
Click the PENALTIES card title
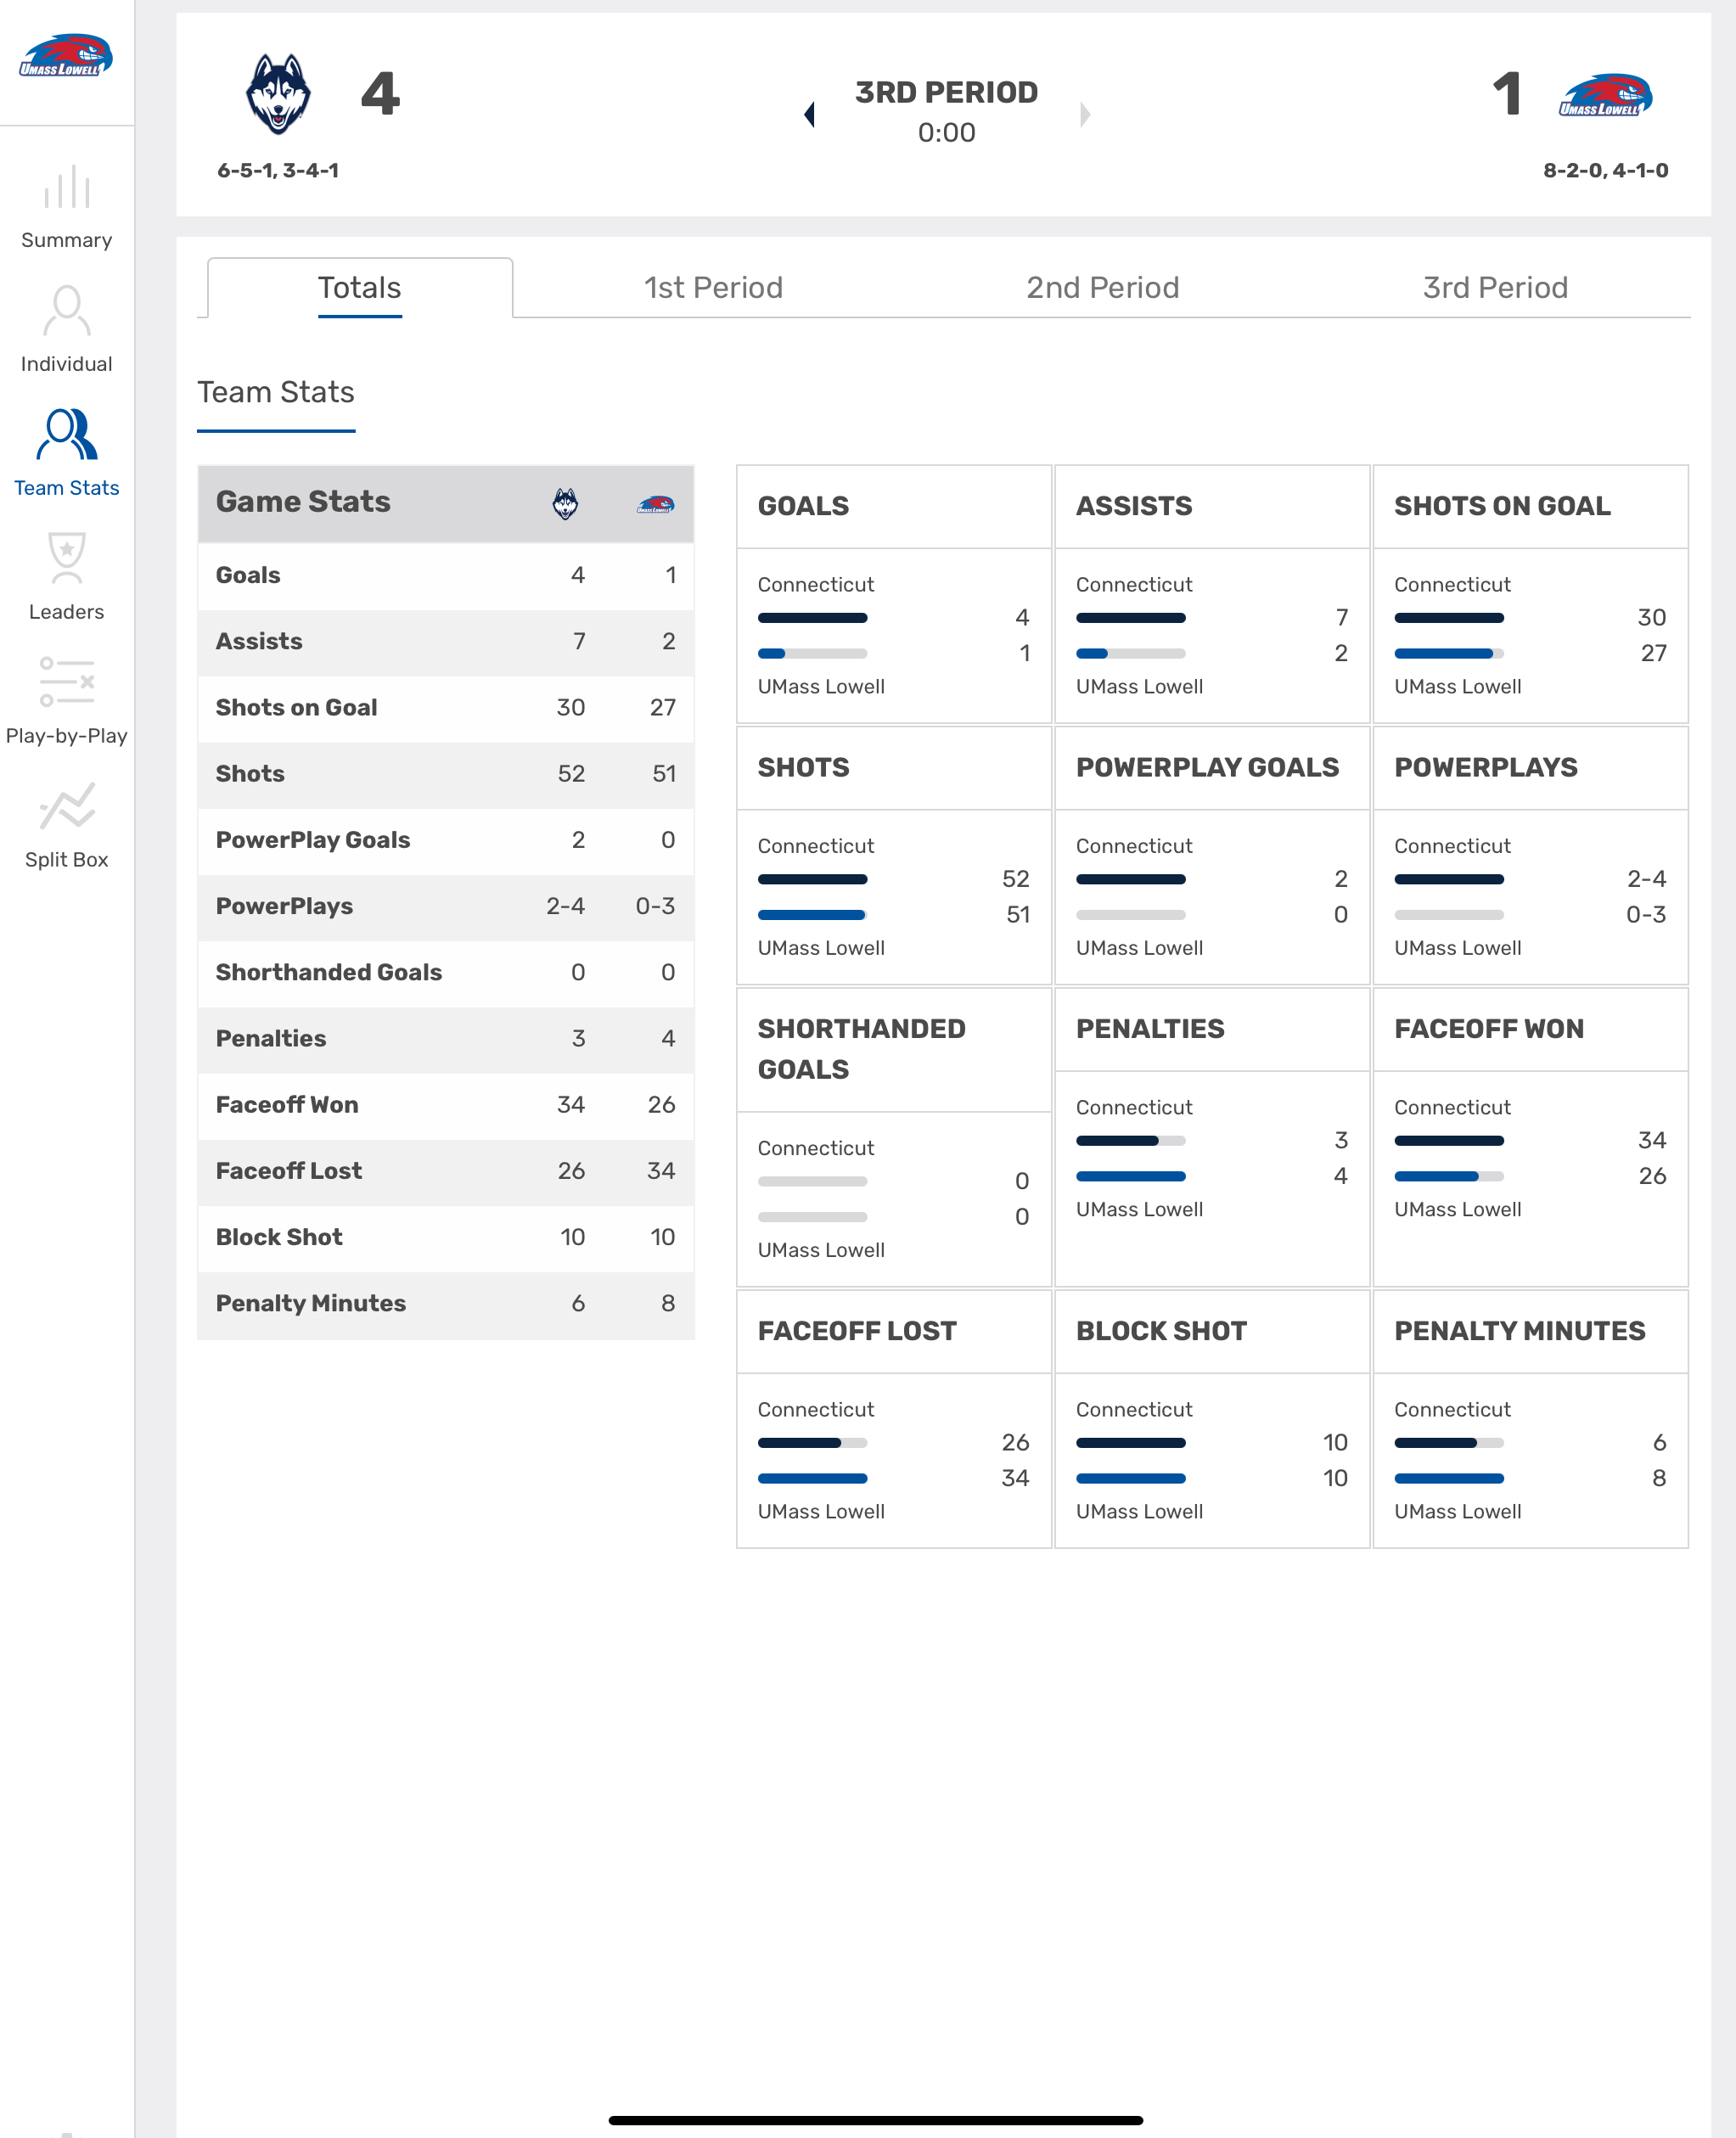(1150, 1029)
